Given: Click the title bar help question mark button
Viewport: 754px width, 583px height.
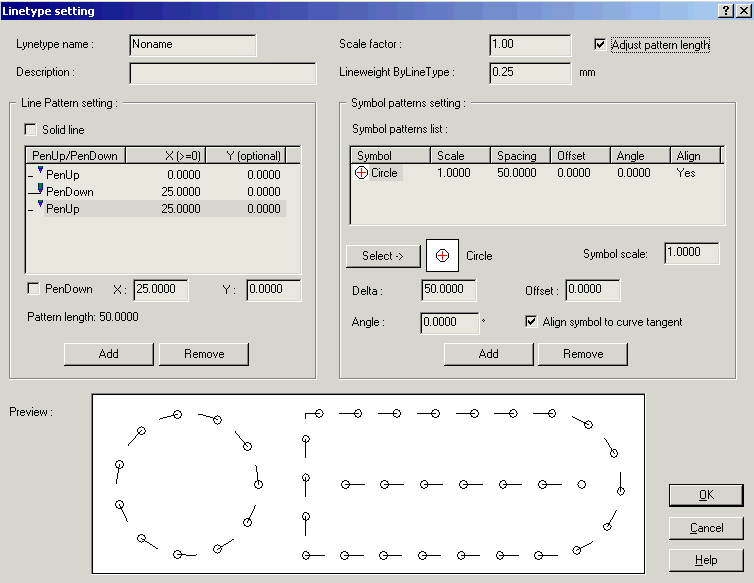Looking at the screenshot, I should pos(726,11).
